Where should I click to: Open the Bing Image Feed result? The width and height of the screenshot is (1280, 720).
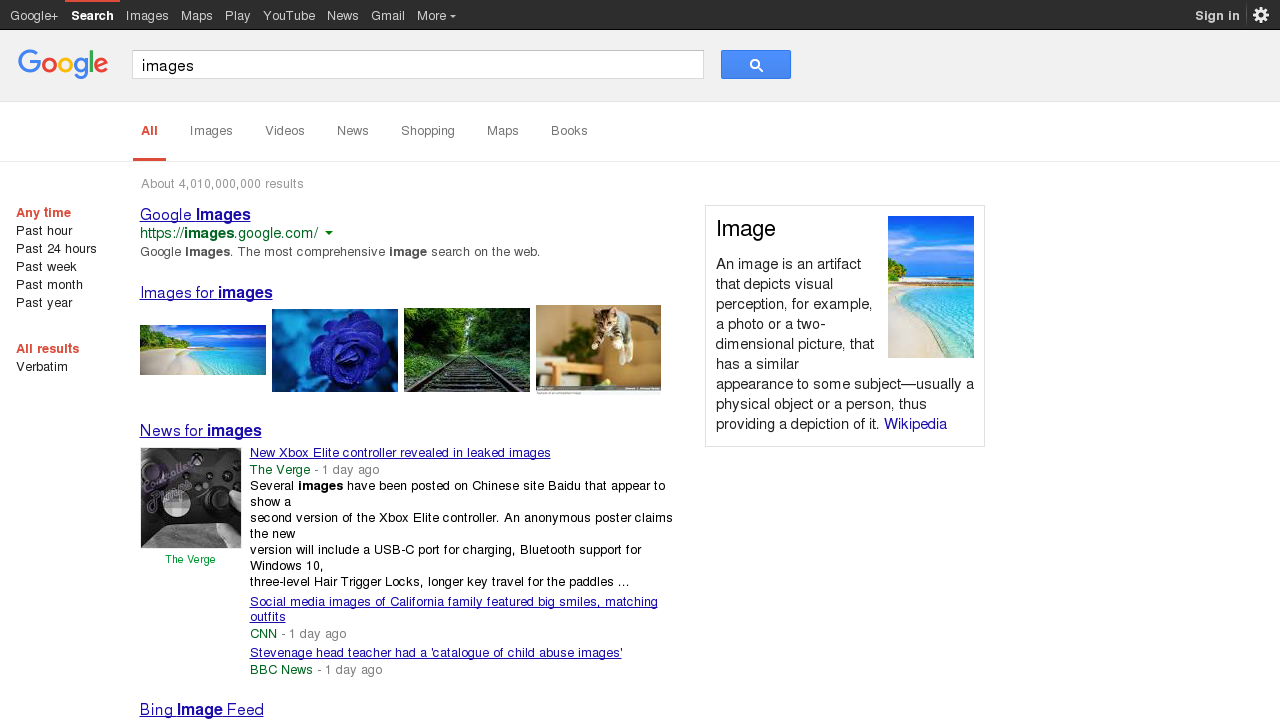pos(202,709)
